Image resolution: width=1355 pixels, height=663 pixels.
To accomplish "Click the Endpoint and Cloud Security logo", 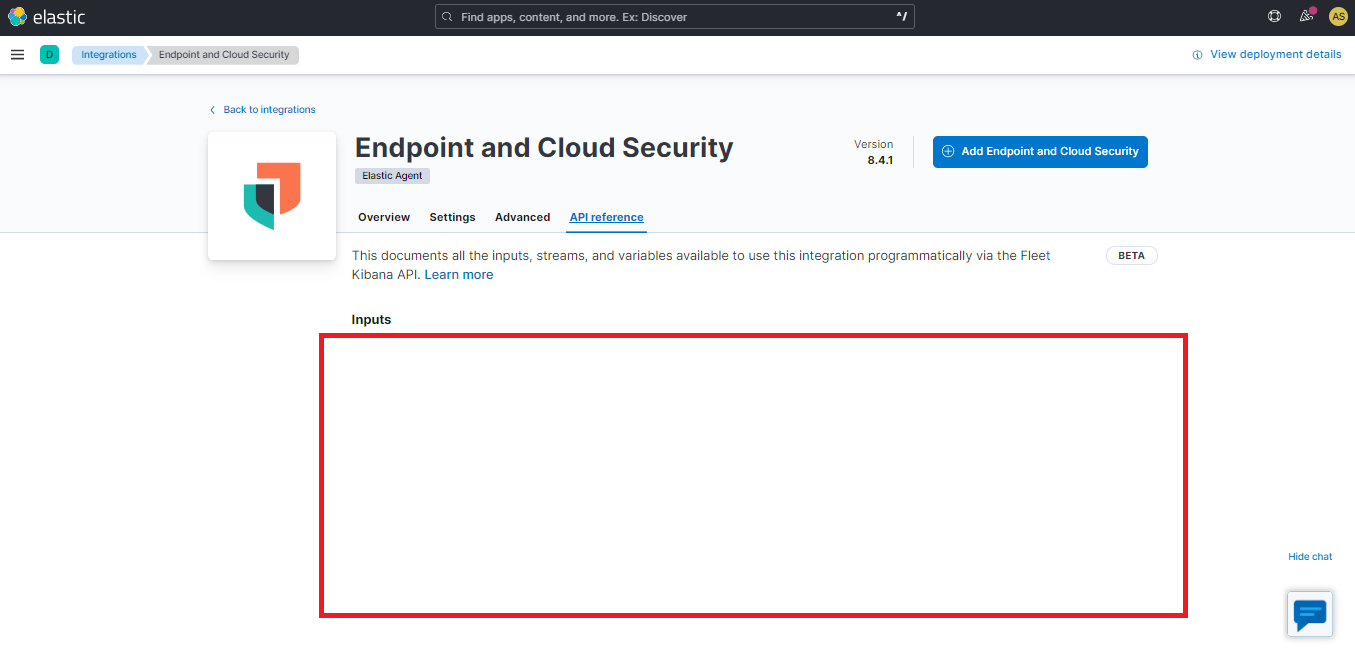I will pos(271,195).
